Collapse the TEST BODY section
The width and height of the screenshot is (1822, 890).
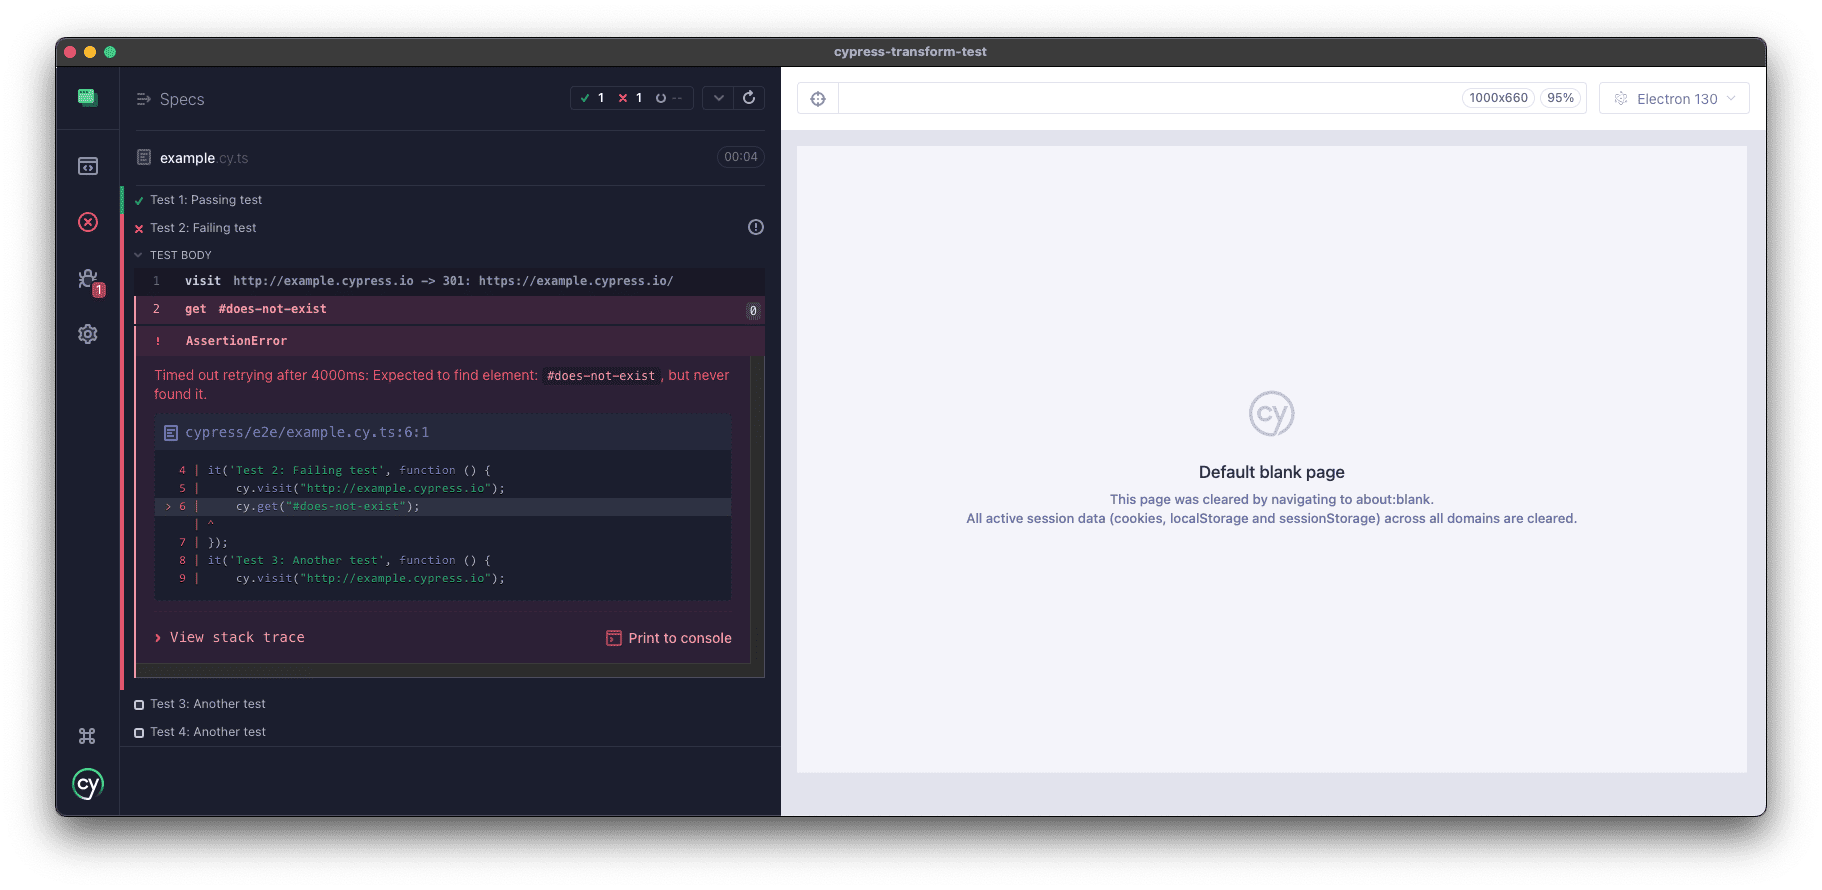point(139,255)
